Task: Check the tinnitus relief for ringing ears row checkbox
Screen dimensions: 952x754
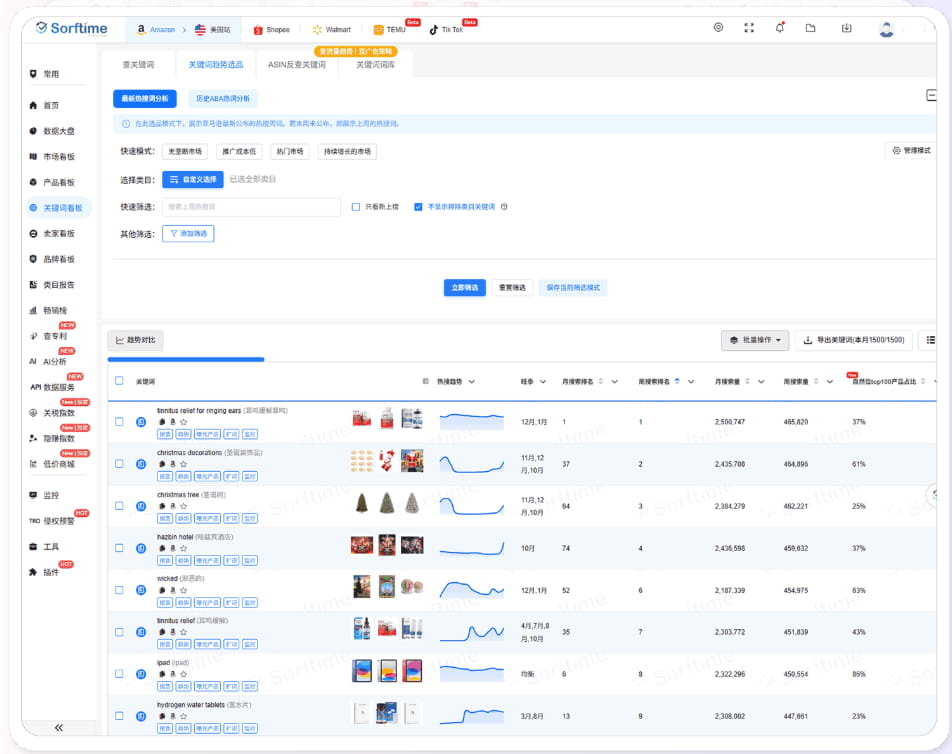Action: pyautogui.click(x=119, y=421)
